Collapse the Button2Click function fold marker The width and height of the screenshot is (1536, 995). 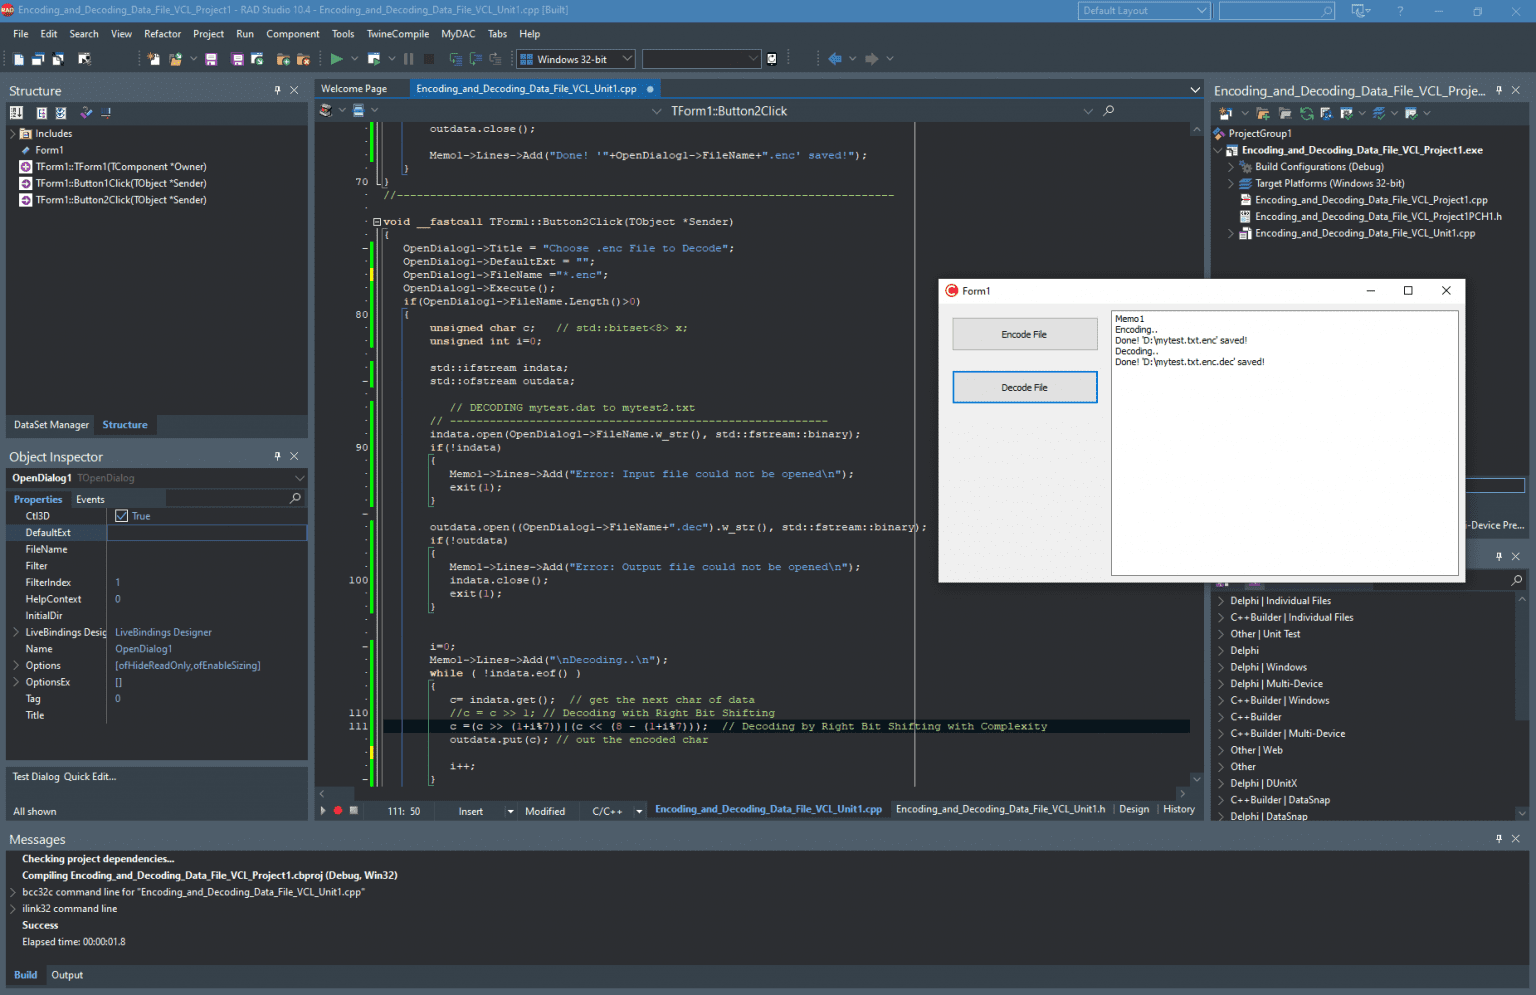click(x=377, y=222)
